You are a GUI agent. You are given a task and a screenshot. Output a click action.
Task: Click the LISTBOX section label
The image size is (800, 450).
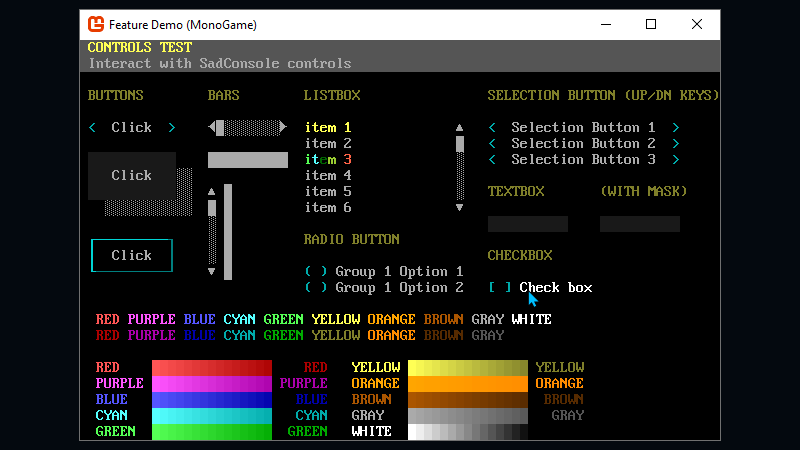(x=332, y=95)
